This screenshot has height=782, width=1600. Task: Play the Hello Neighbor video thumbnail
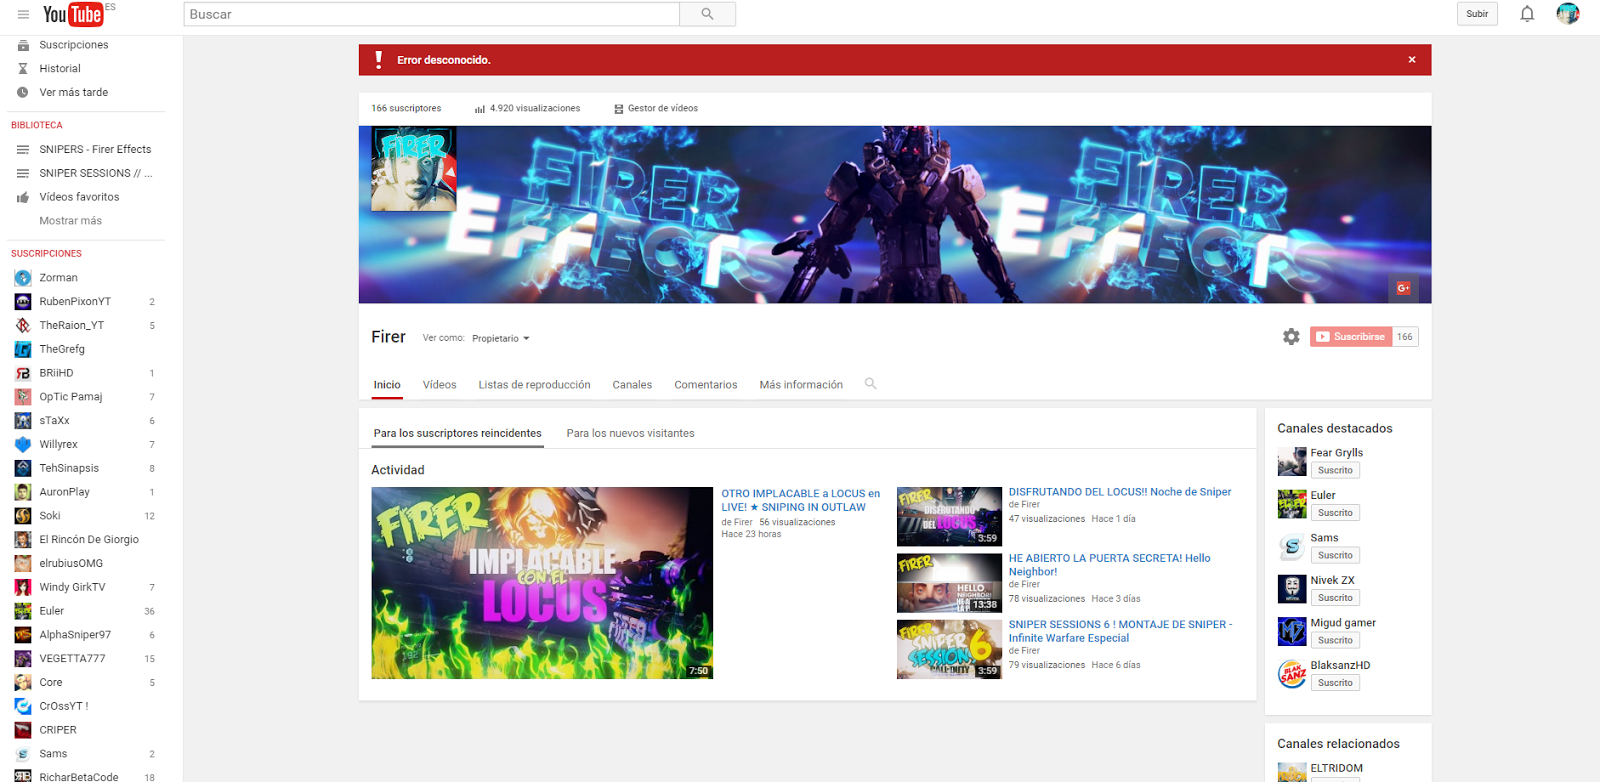click(x=949, y=583)
